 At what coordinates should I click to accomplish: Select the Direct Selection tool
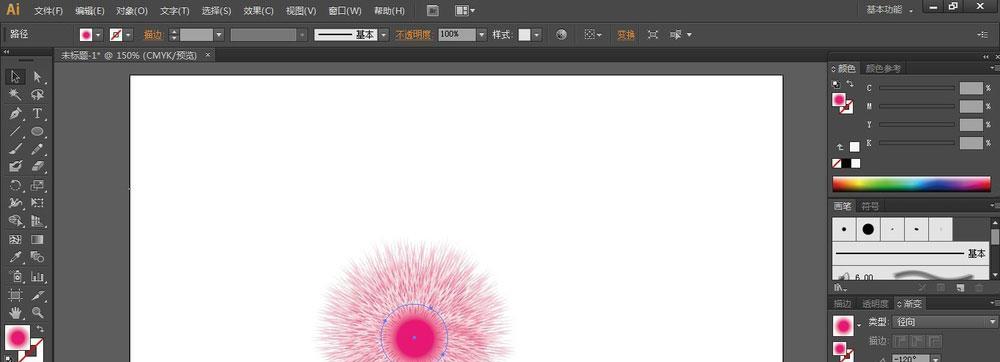38,77
